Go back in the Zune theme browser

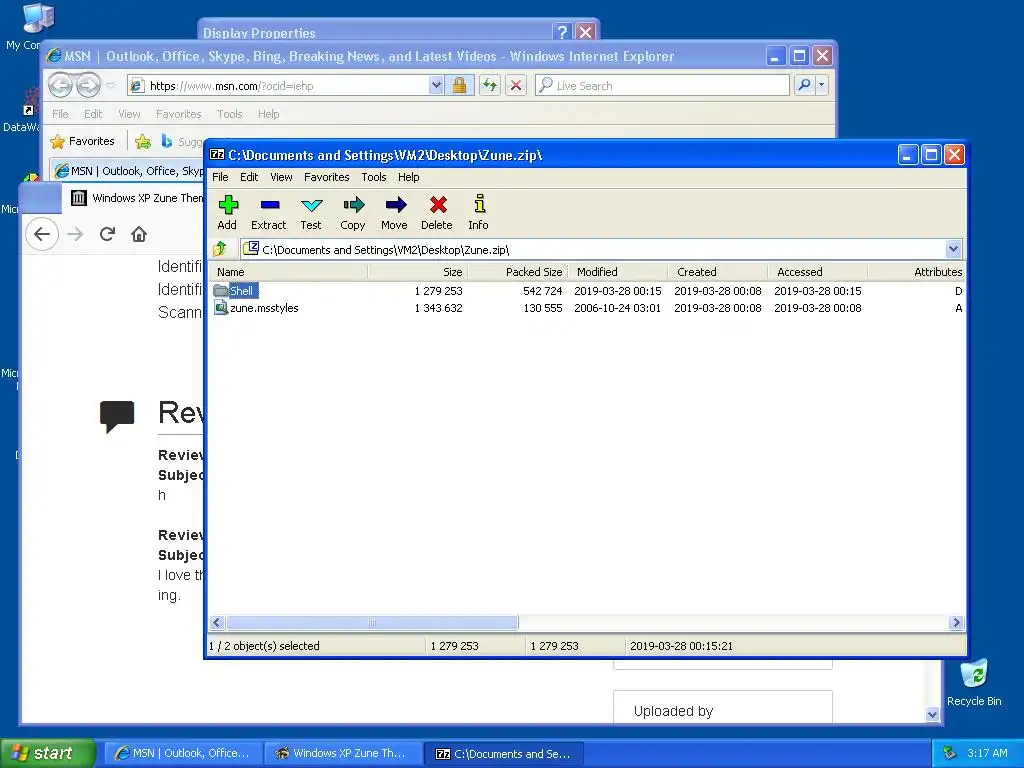click(42, 234)
